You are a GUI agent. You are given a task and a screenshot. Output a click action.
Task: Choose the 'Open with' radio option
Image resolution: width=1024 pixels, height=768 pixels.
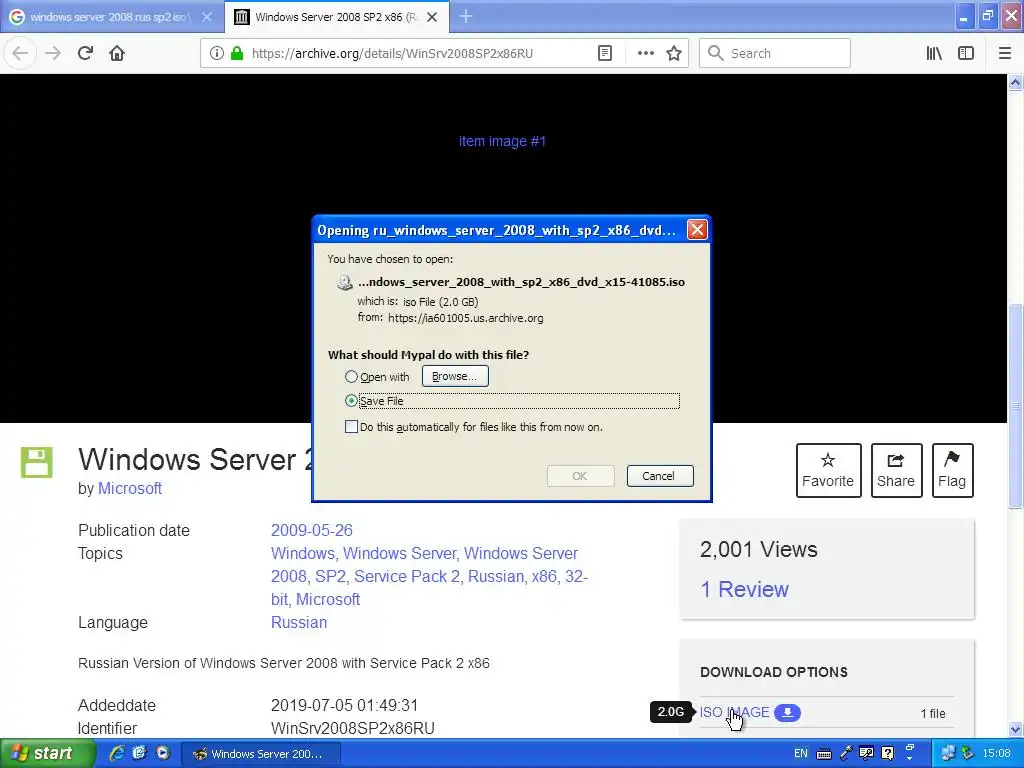coord(351,377)
